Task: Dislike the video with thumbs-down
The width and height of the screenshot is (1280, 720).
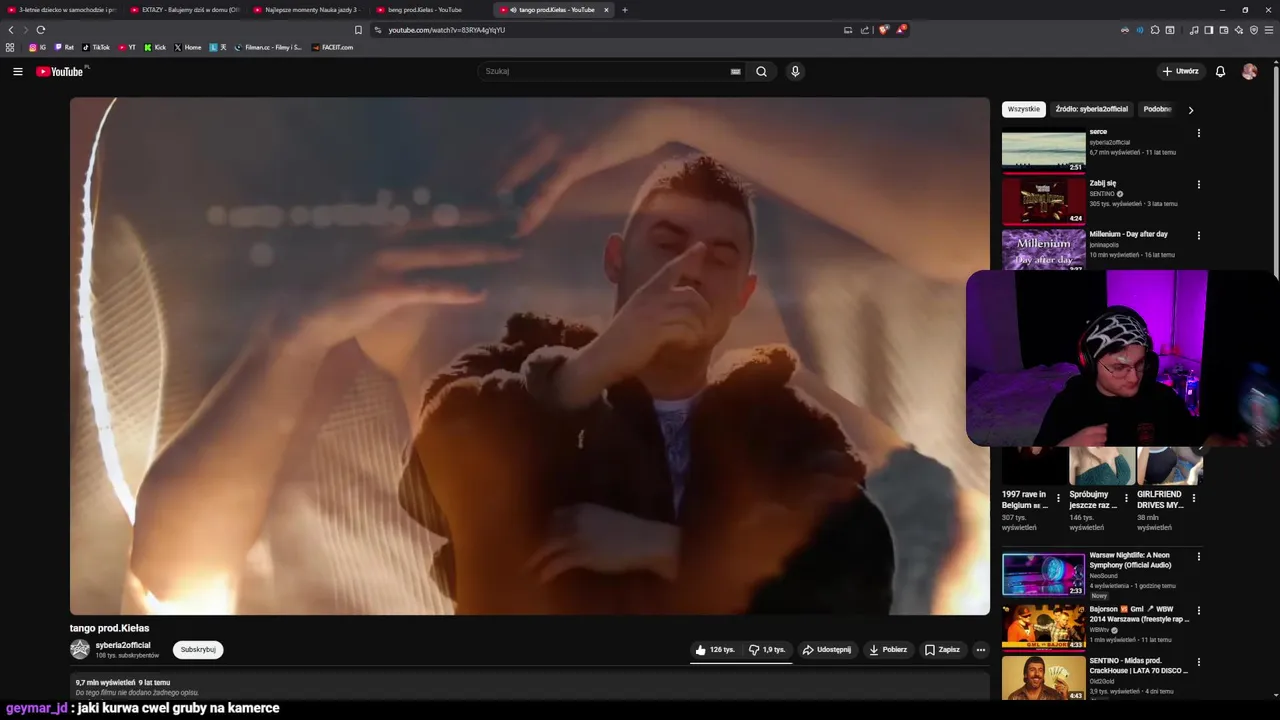Action: pyautogui.click(x=767, y=649)
